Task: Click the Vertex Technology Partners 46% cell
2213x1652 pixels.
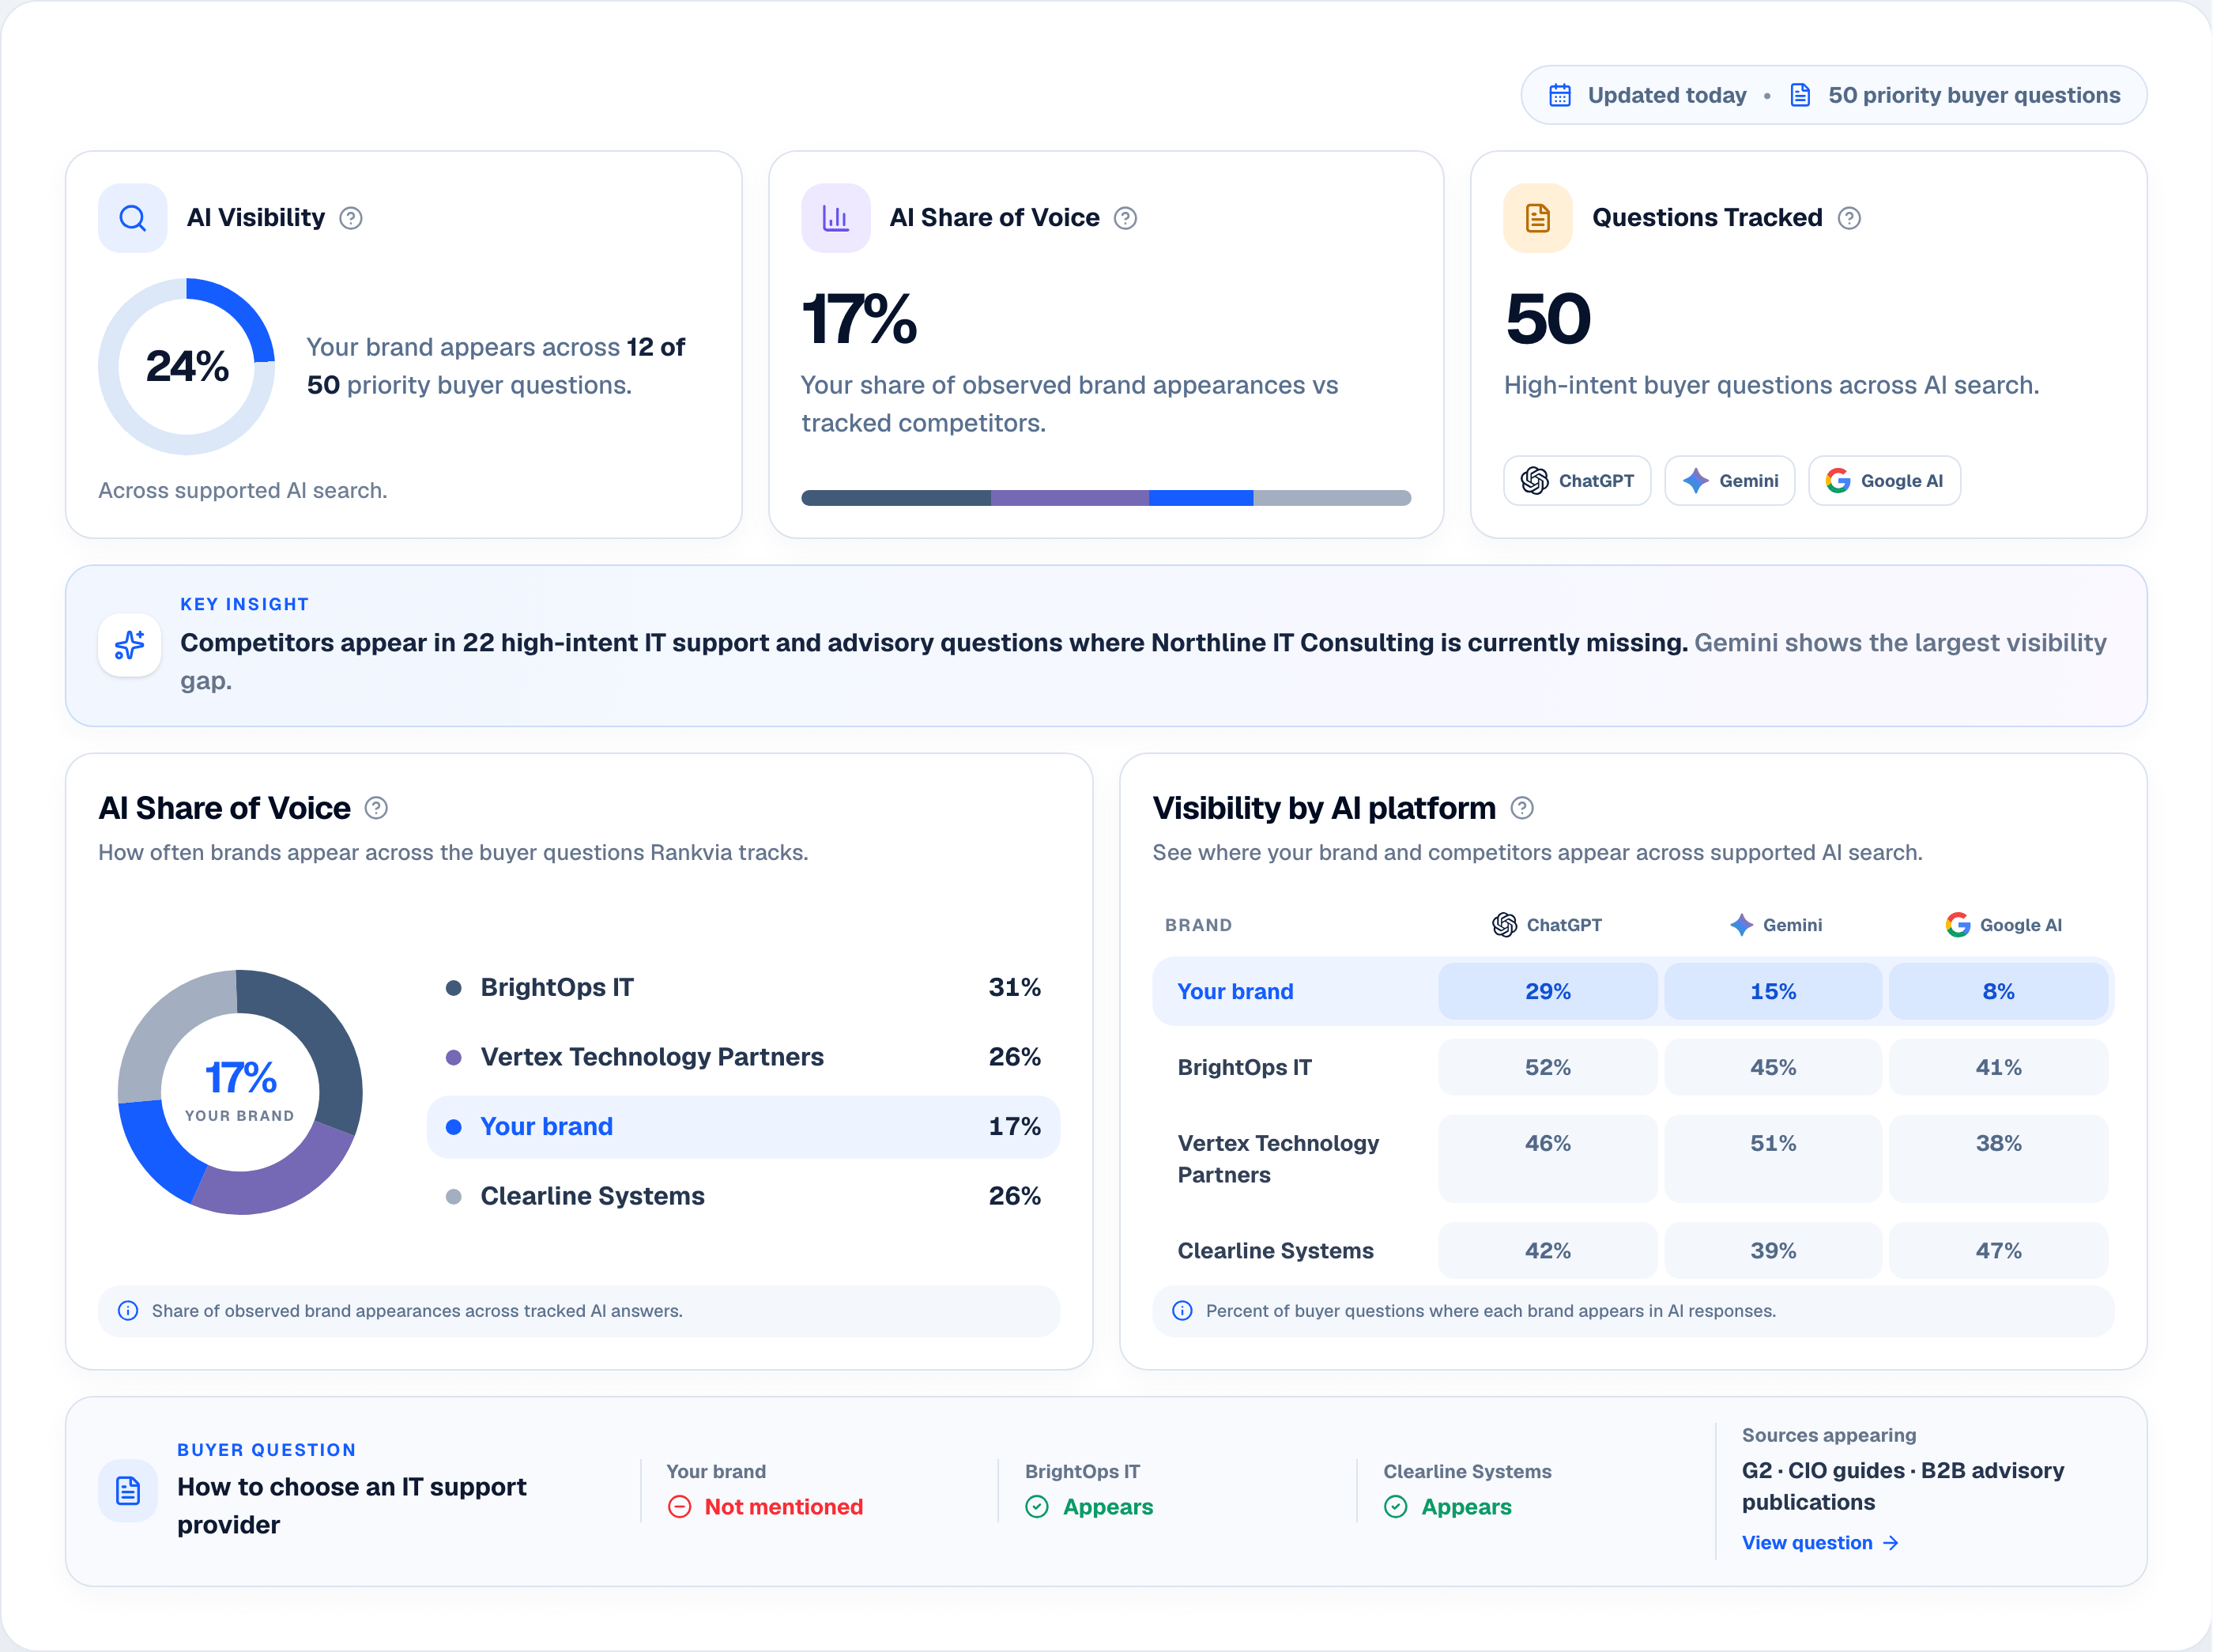Action: pos(1547,1158)
